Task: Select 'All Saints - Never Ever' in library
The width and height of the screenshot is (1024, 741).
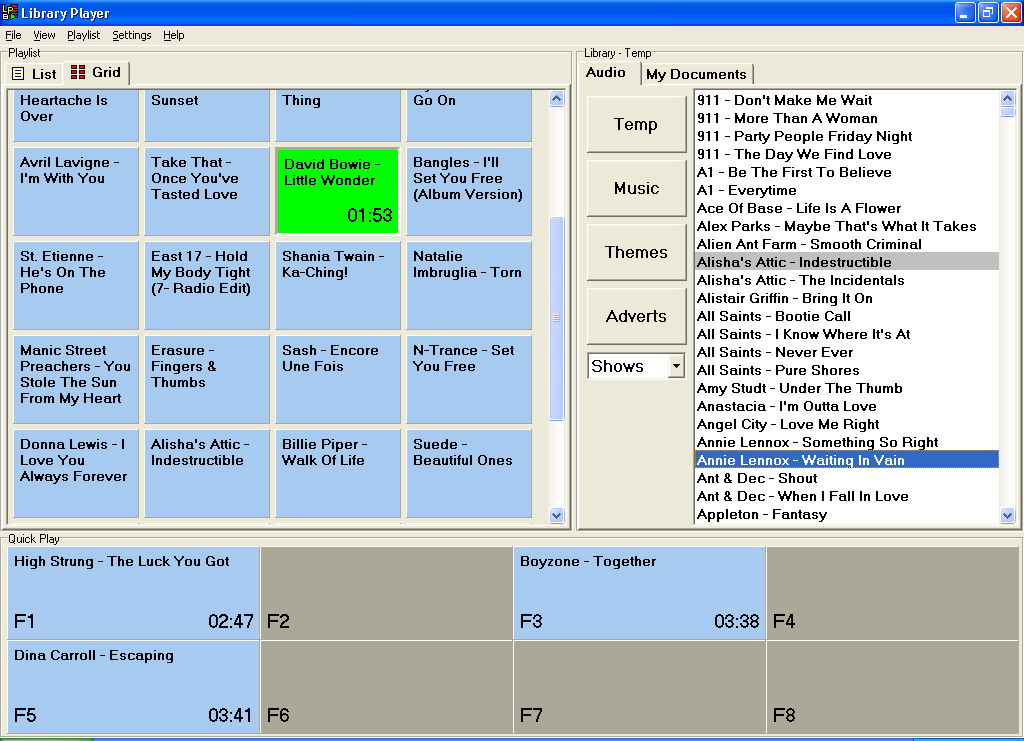Action: [847, 352]
